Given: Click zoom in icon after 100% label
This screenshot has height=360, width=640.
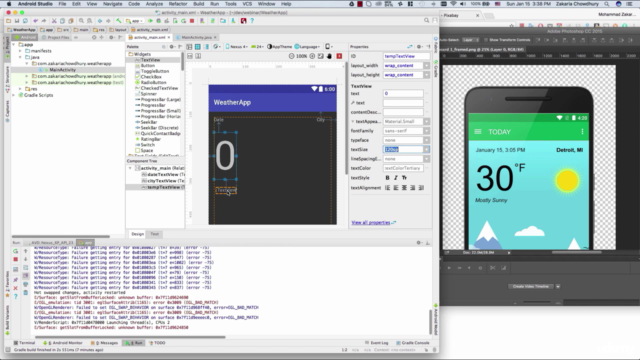Looking at the screenshot, I should tap(312, 56).
